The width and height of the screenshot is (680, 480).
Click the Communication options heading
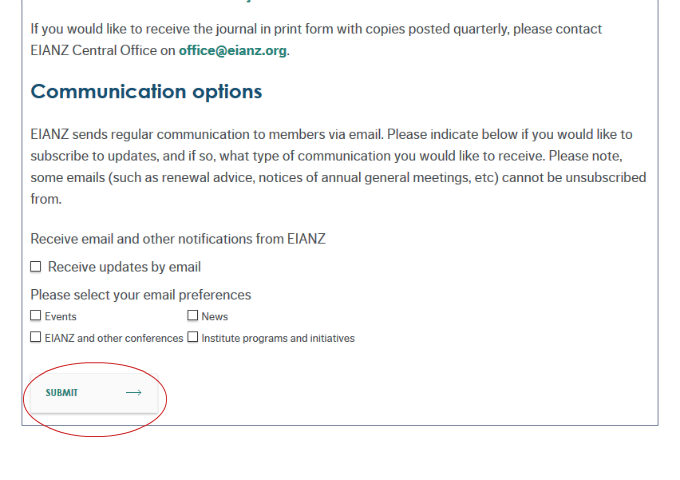coord(146,92)
